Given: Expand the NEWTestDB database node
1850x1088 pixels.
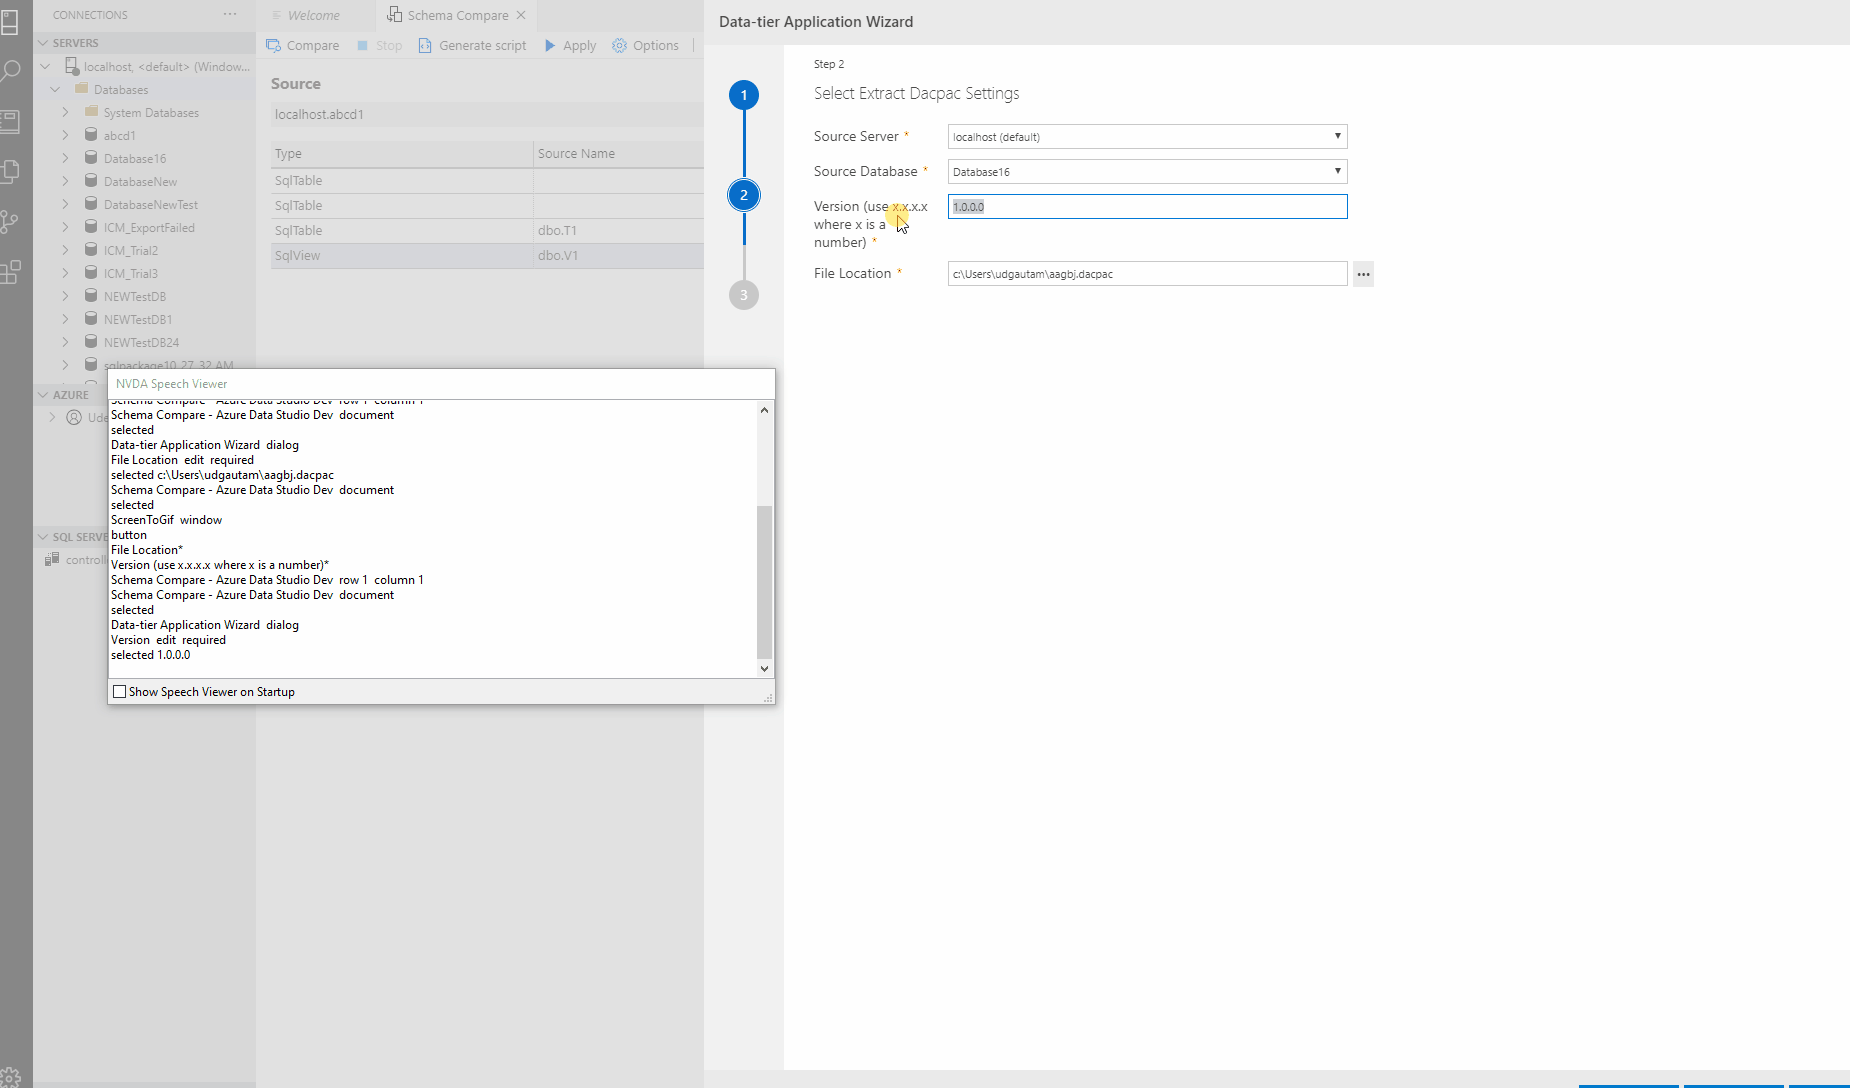Looking at the screenshot, I should point(65,296).
